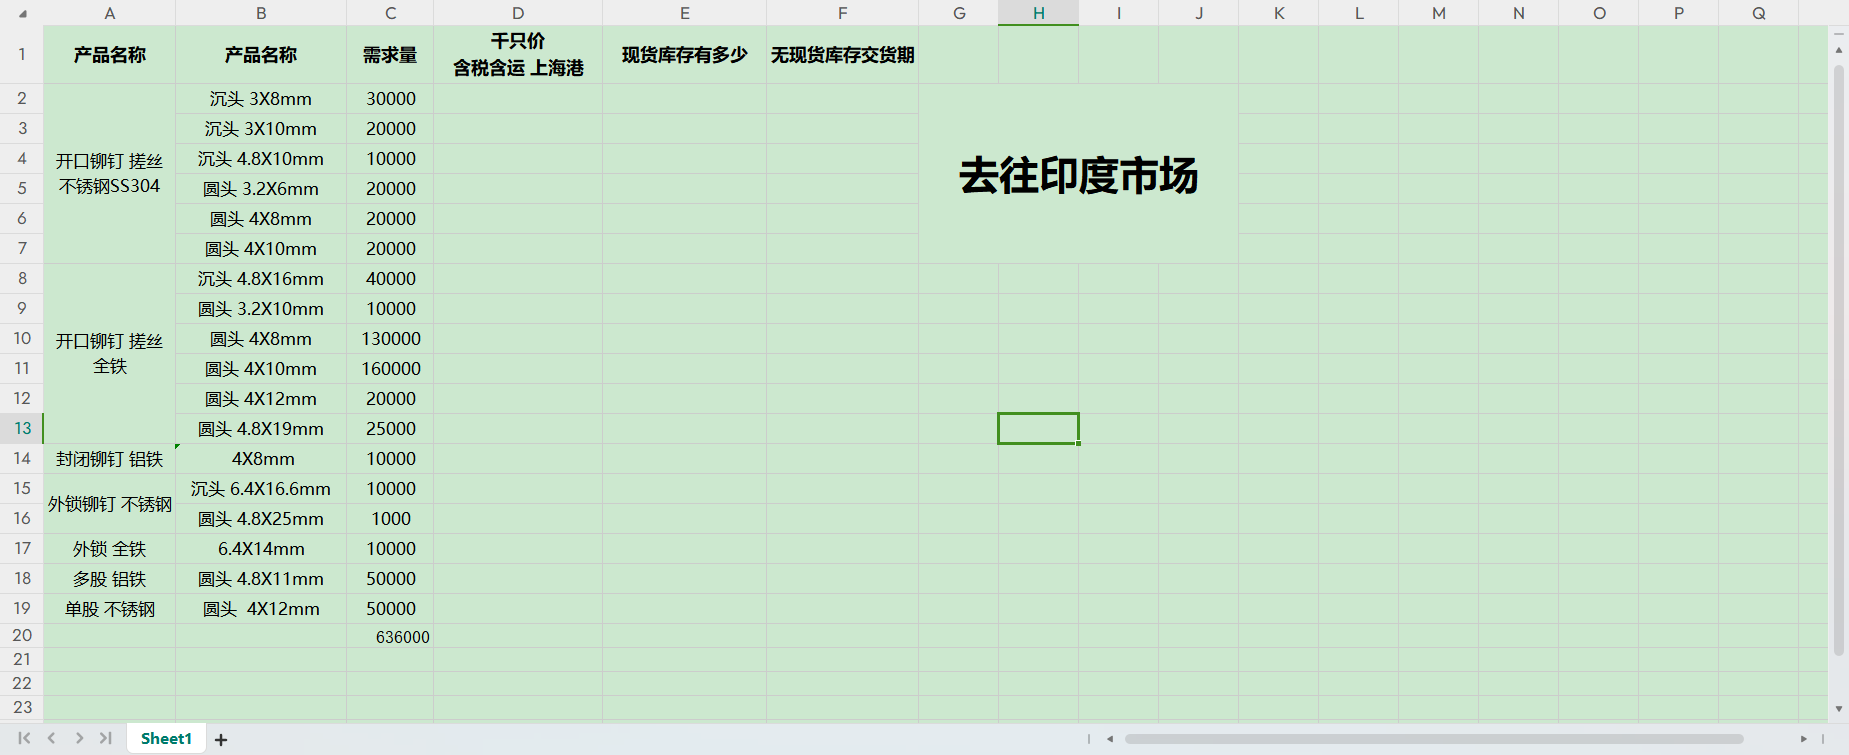Click the 圆头 3.2X10mm cell
This screenshot has height=755, width=1849.
(261, 309)
